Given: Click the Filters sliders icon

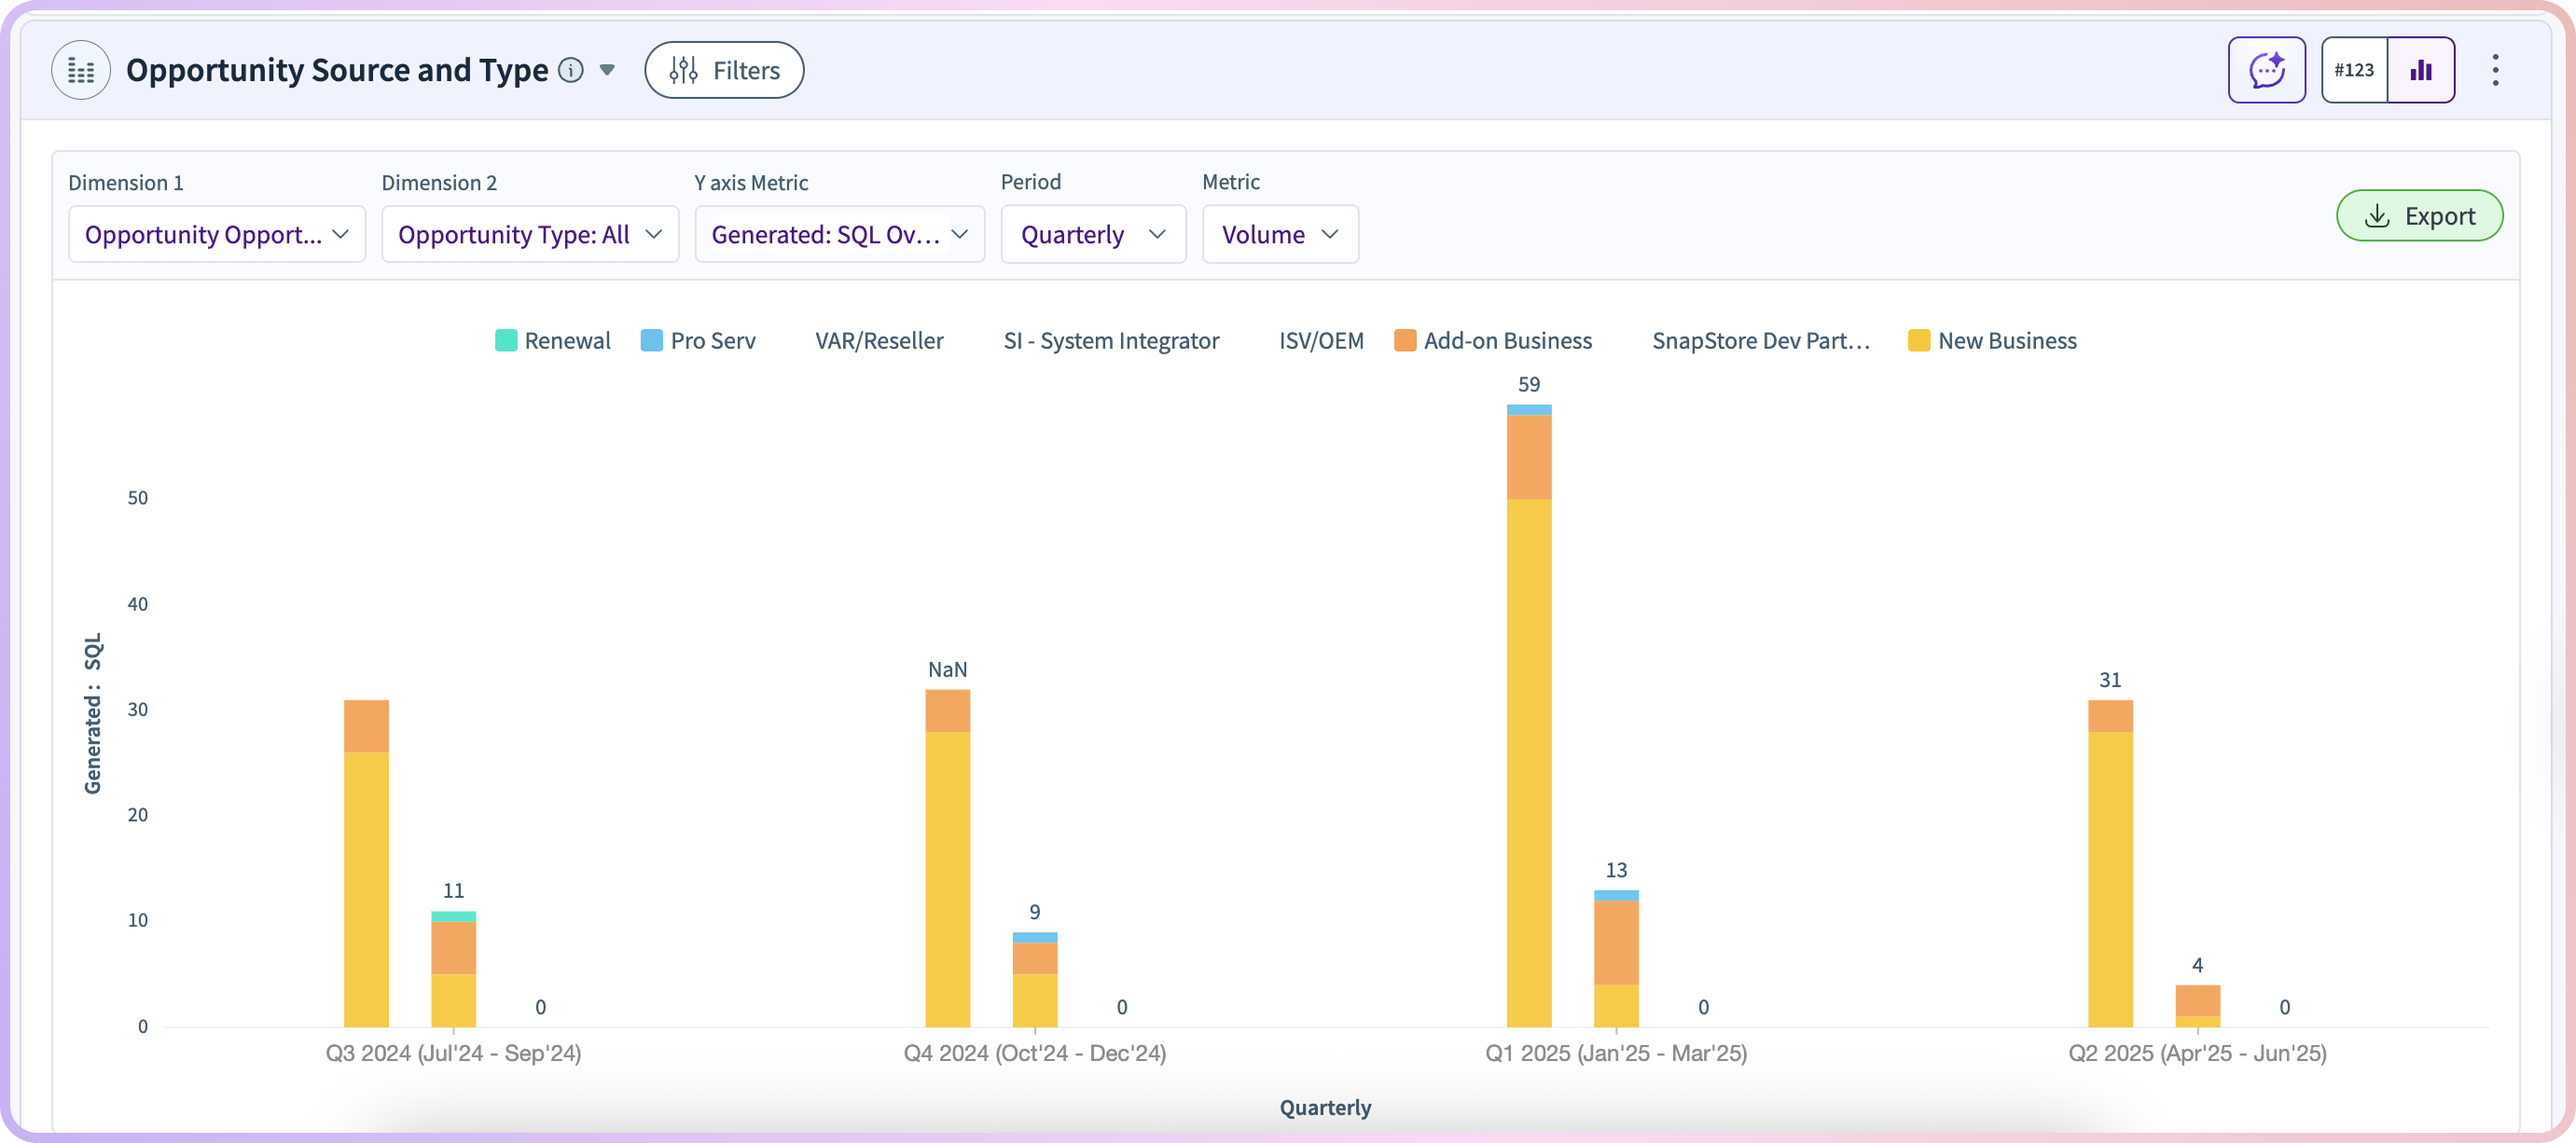Looking at the screenshot, I should (x=684, y=70).
